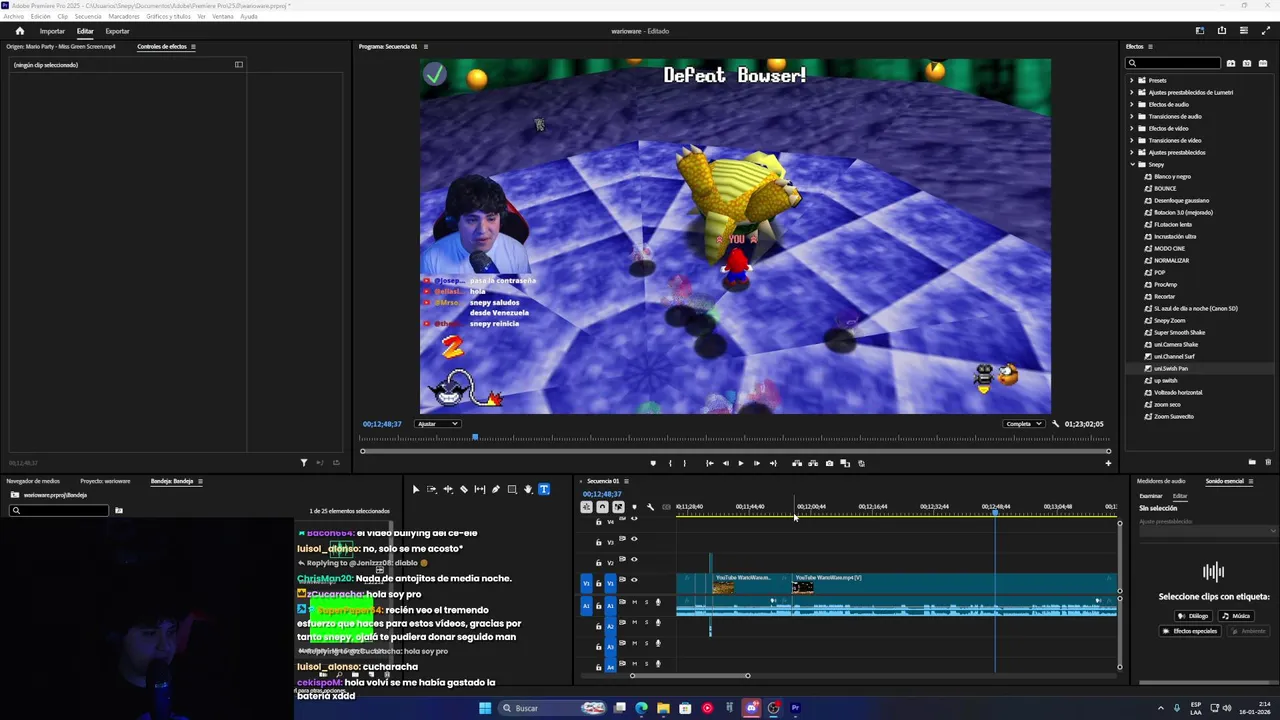Open Timeline display settings wrench
Viewport: 1280px width, 720px height.
(650, 507)
